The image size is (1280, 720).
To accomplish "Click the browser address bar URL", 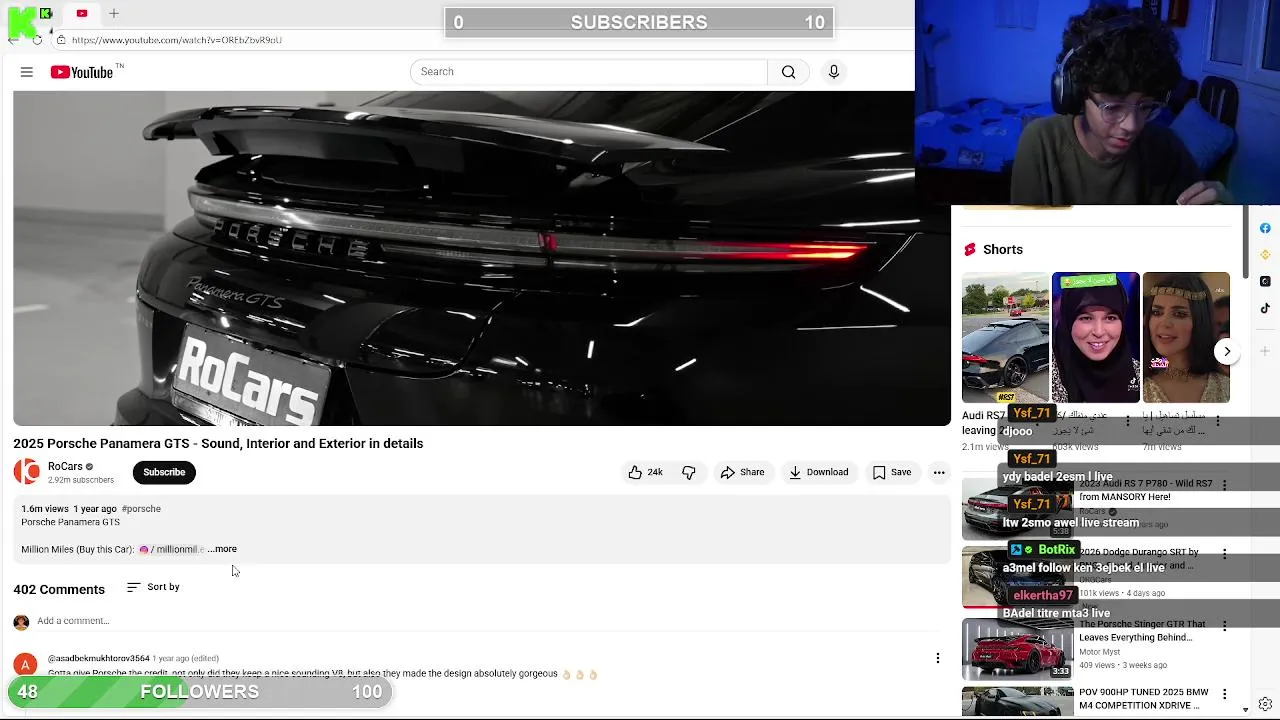I will click(177, 40).
